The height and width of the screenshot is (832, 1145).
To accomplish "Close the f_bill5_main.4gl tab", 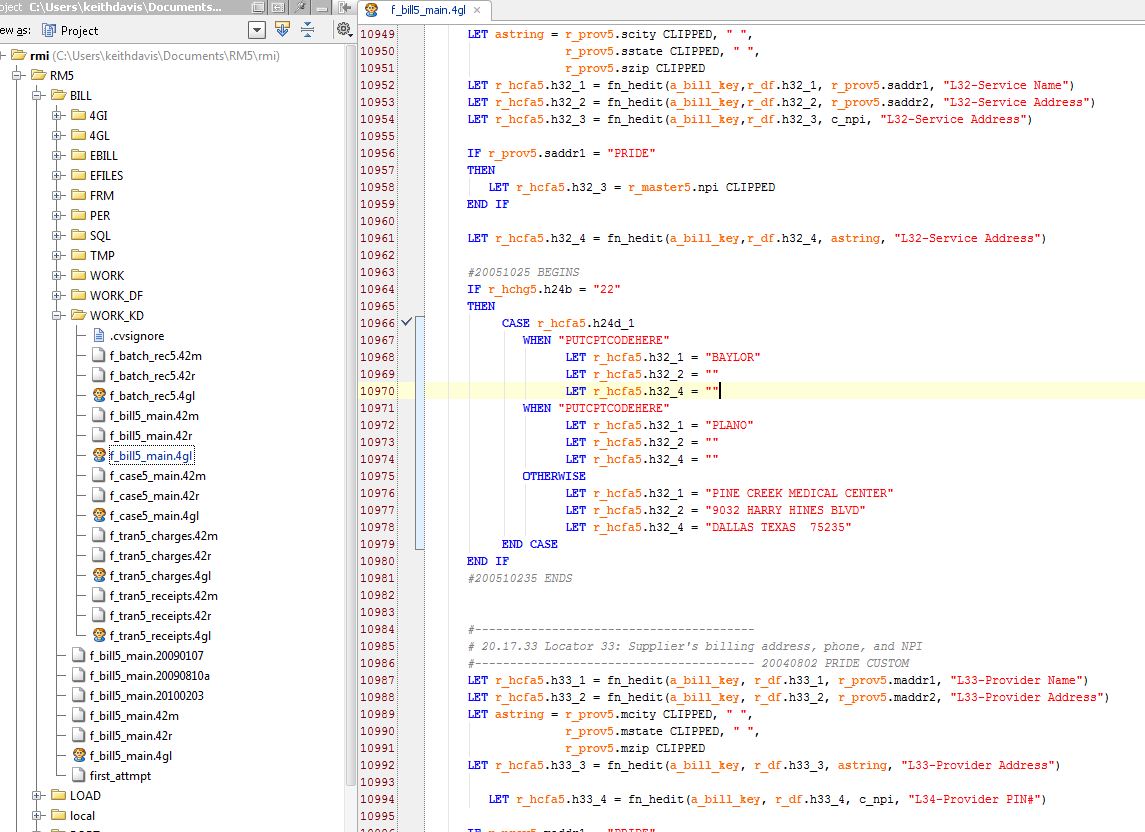I will pos(478,10).
